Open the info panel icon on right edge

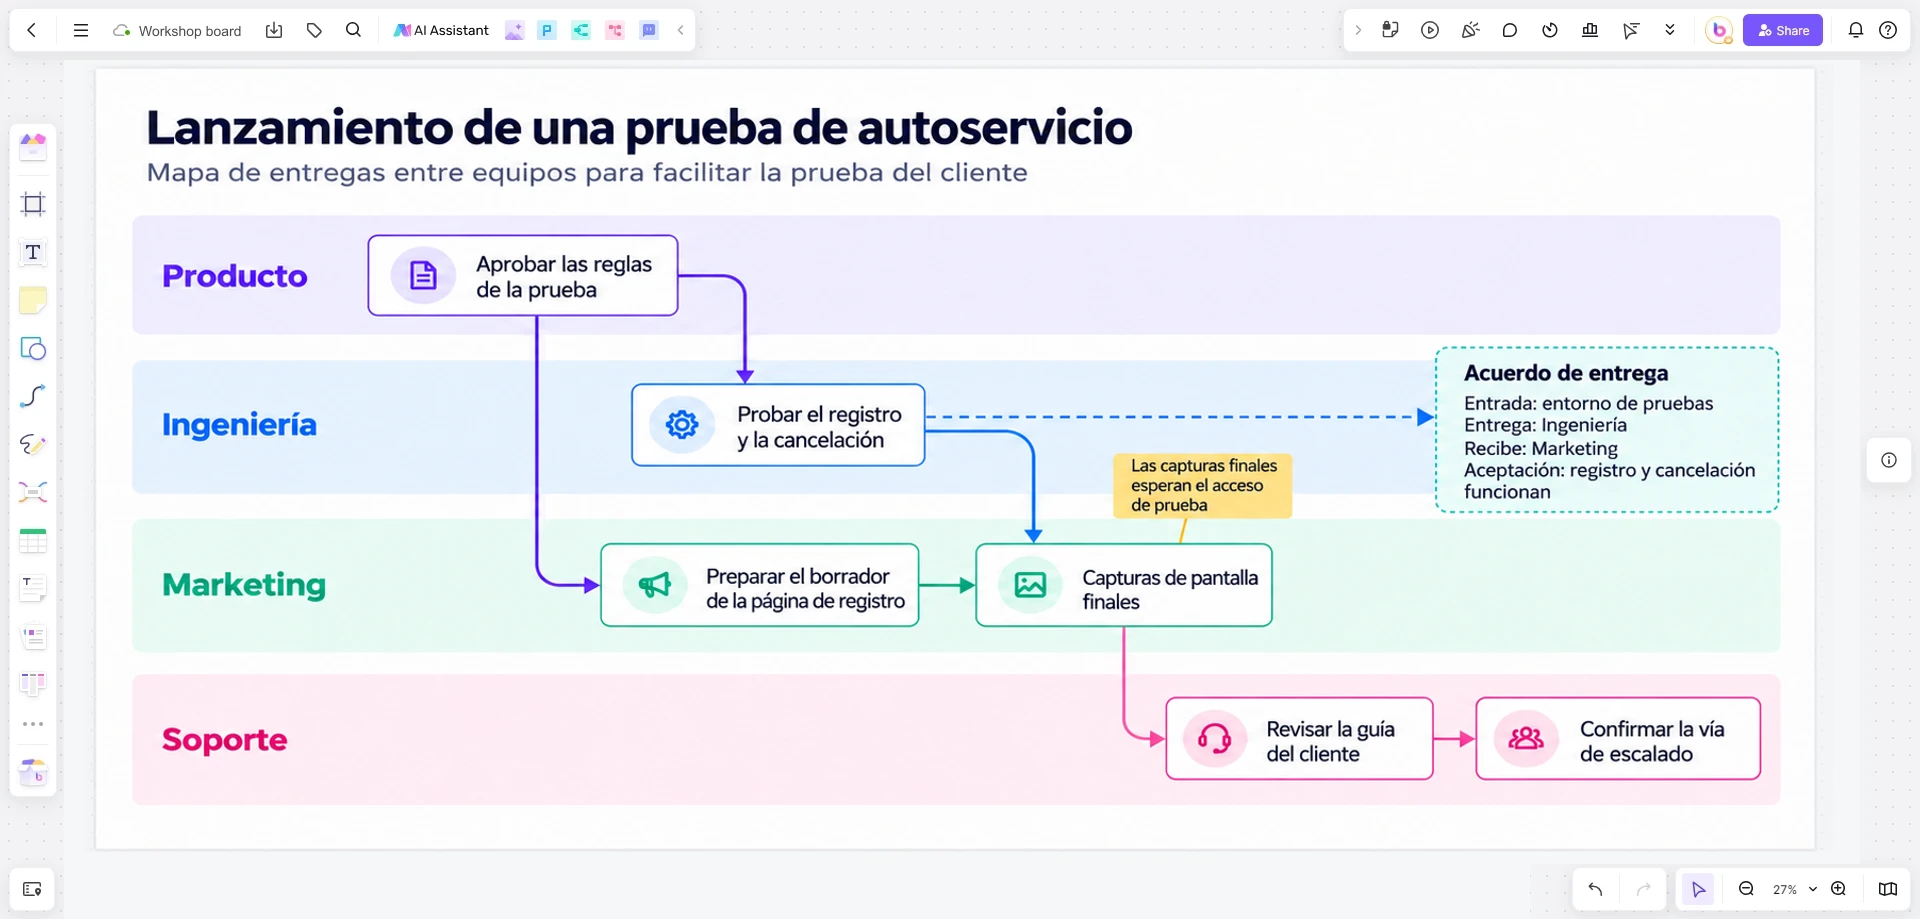click(1889, 460)
